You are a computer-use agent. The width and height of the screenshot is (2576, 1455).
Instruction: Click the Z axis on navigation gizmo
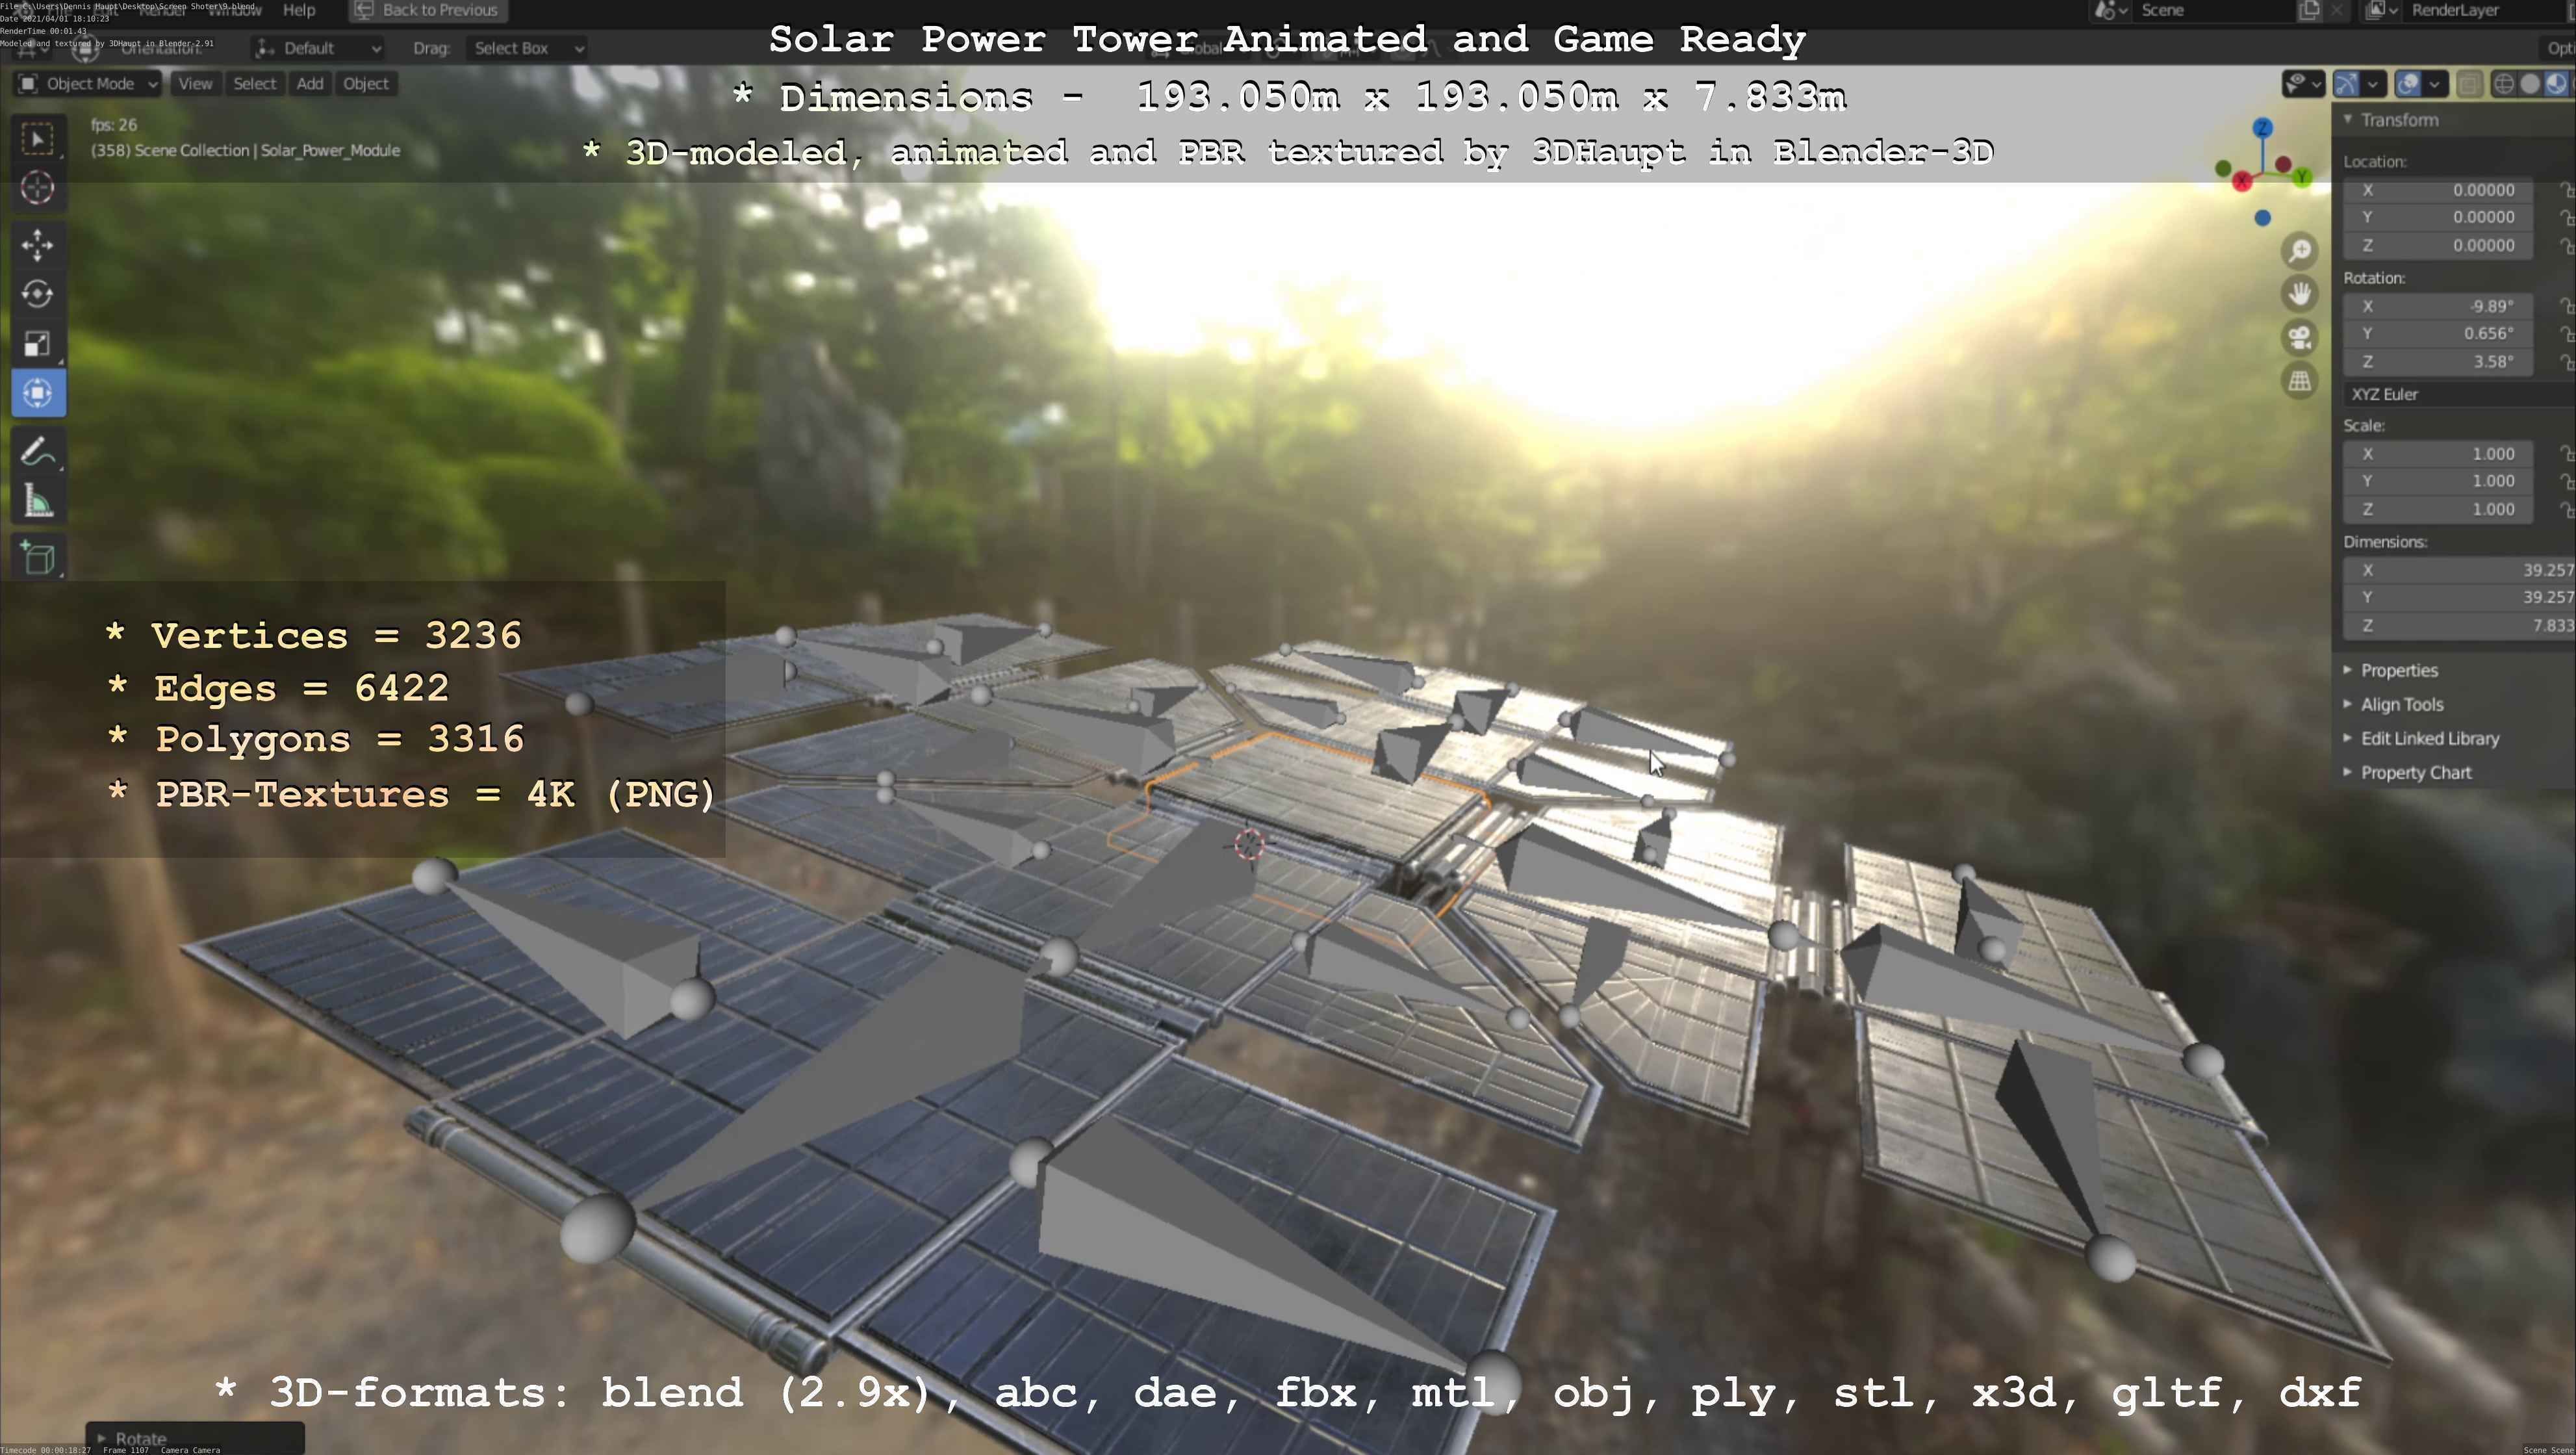(2262, 128)
